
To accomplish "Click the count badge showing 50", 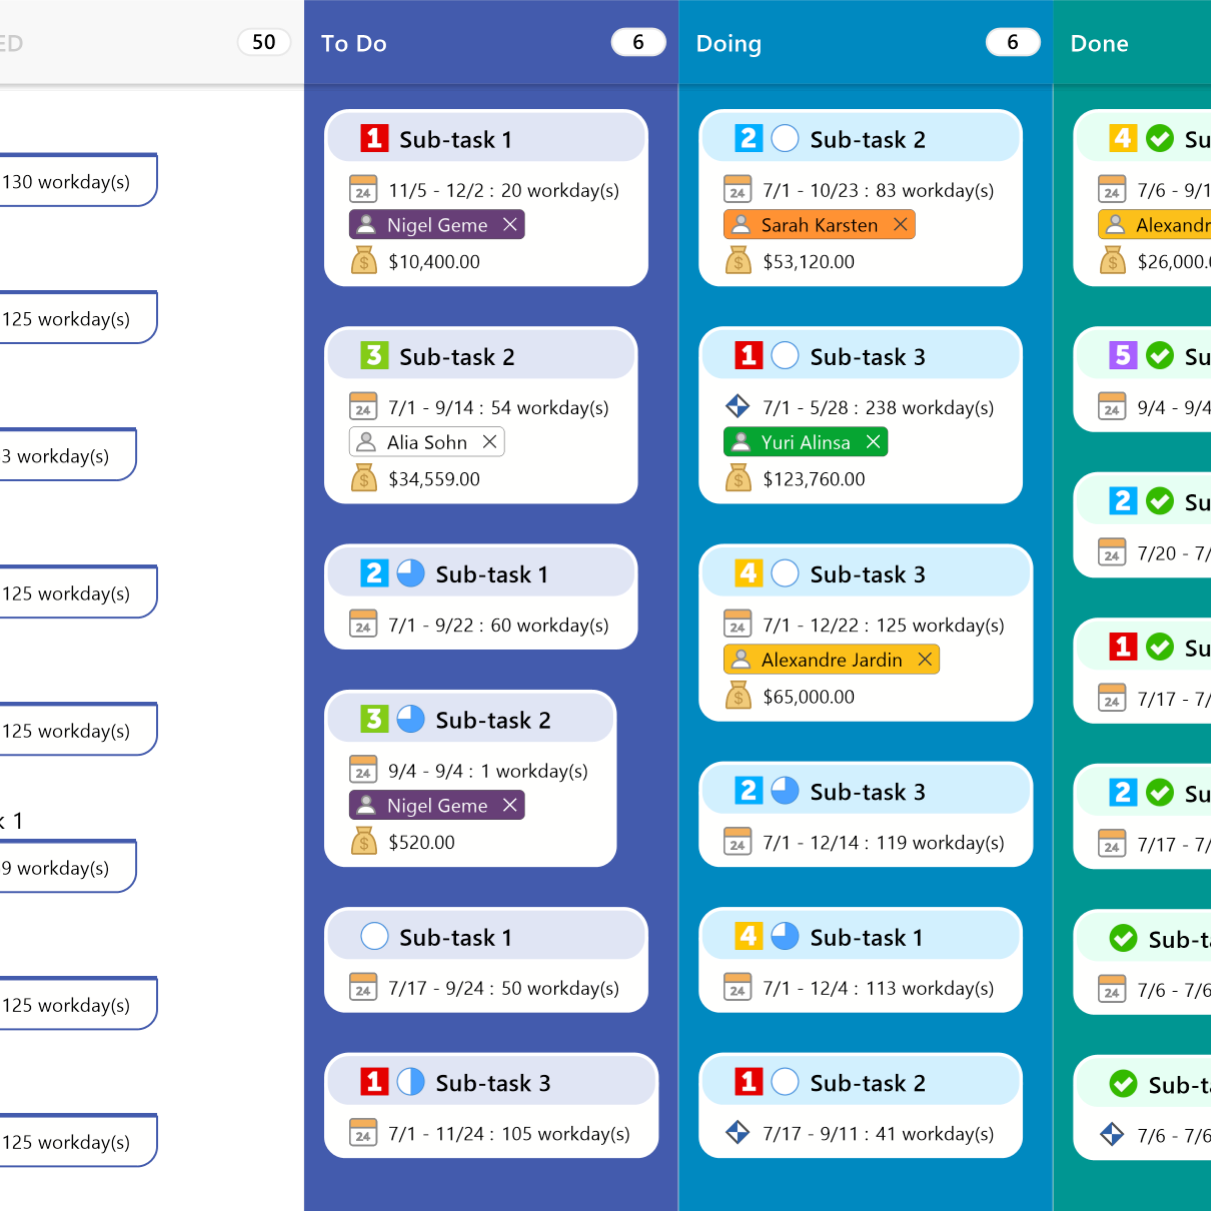I will pos(264,42).
